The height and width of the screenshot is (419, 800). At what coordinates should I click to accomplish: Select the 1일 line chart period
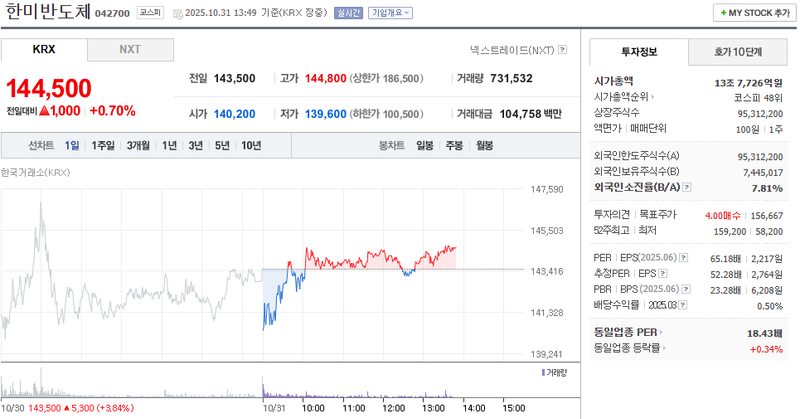71,145
